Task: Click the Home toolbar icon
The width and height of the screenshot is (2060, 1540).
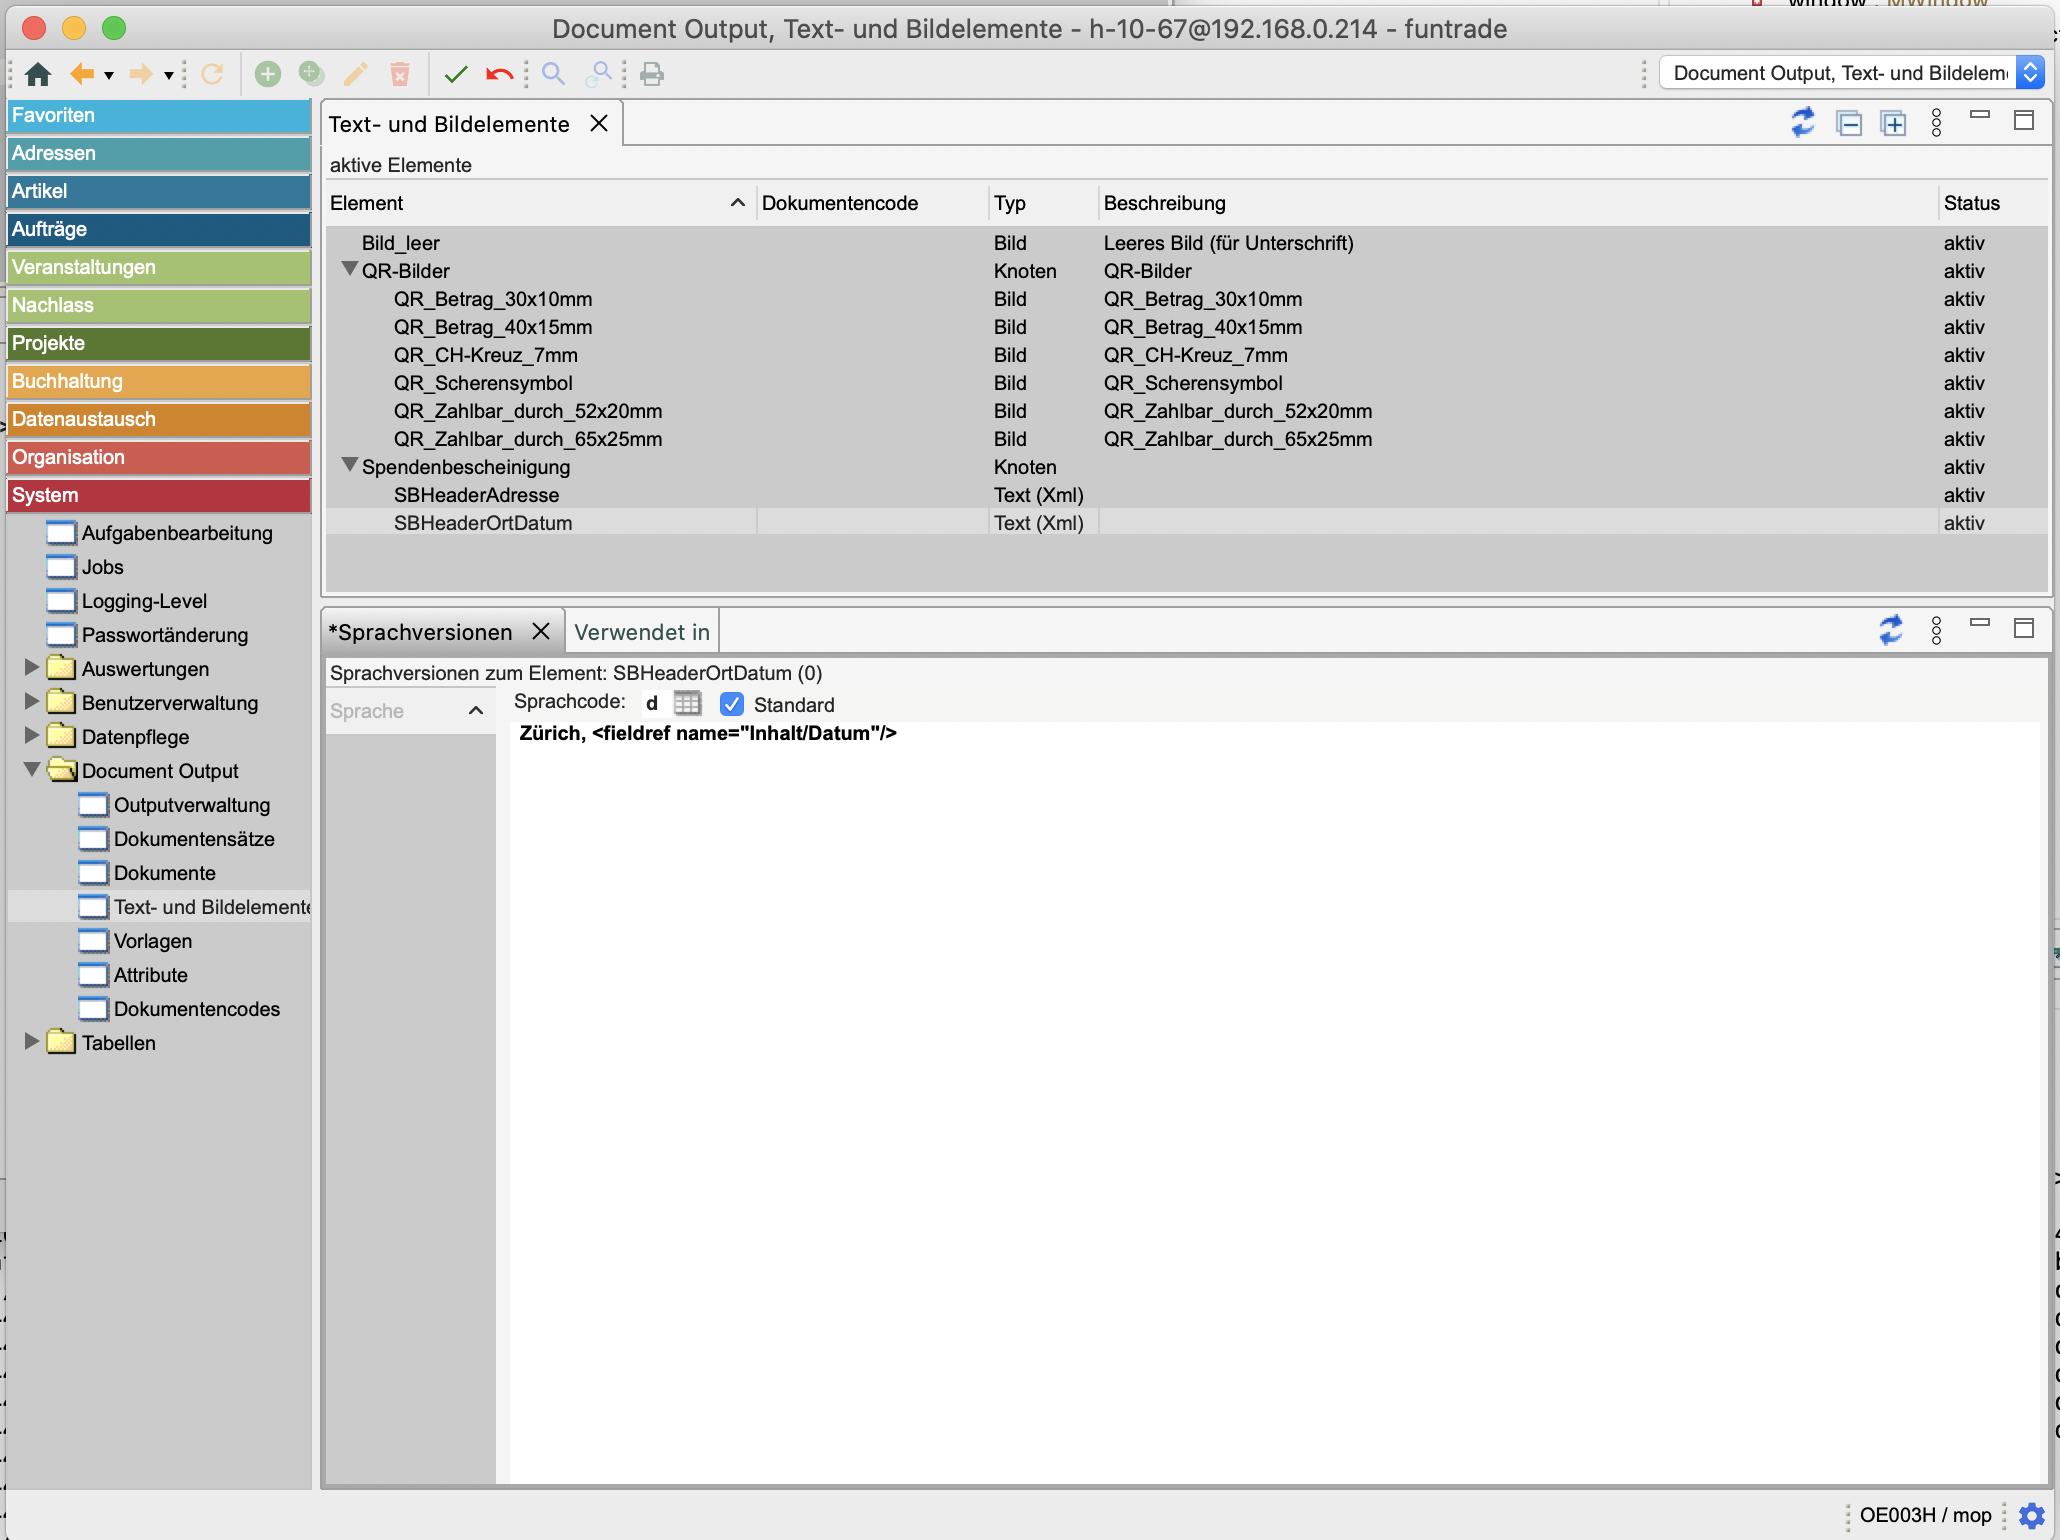Action: tap(38, 74)
